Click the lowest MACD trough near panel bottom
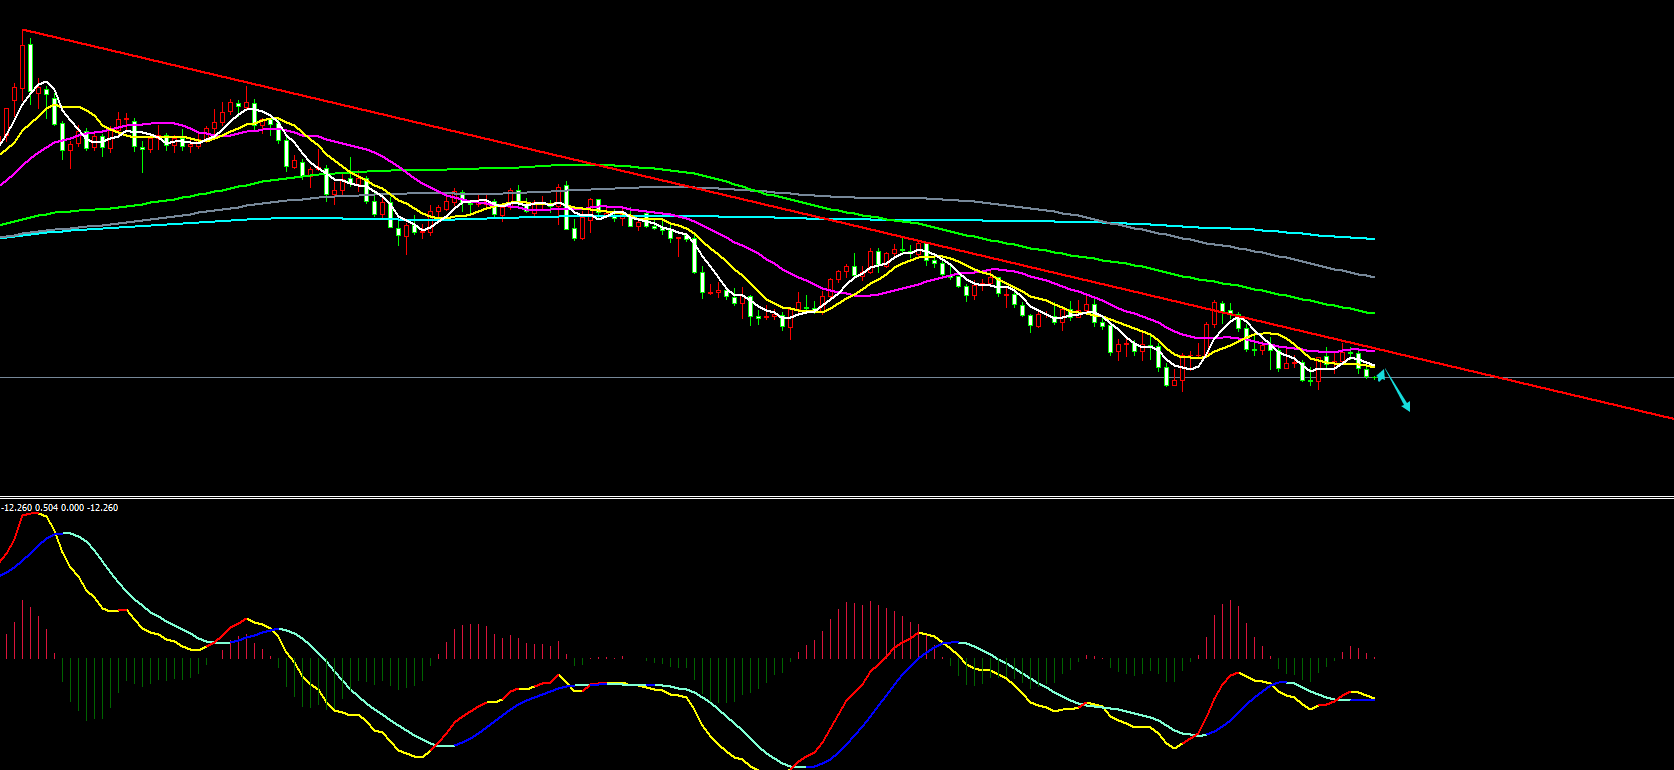The image size is (1674, 770). tap(795, 766)
